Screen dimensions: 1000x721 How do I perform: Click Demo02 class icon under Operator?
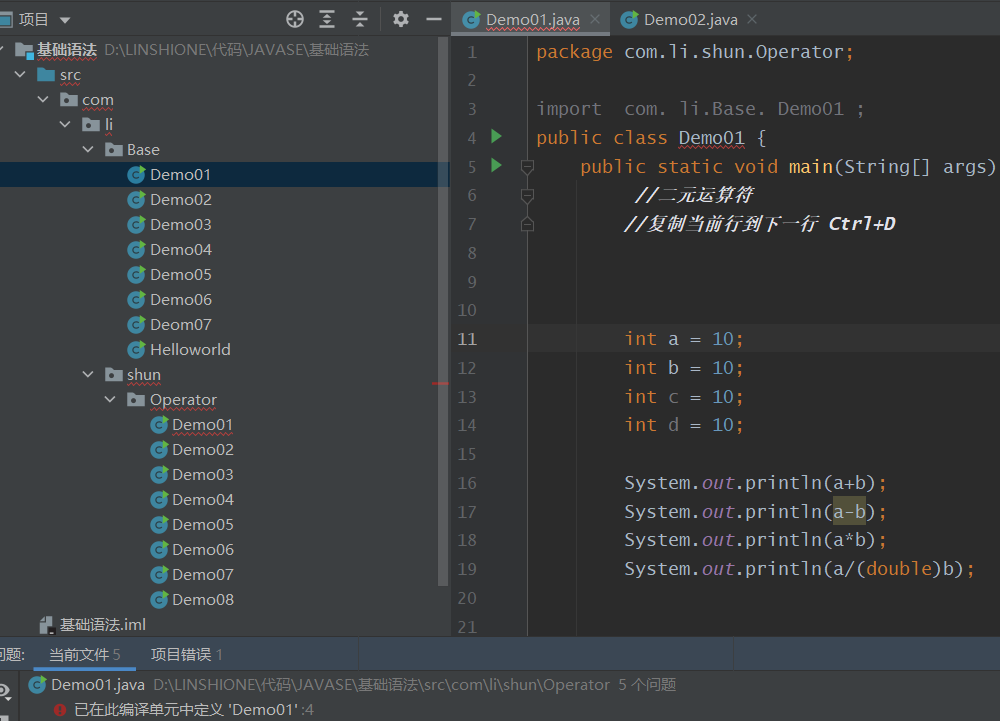[159, 449]
